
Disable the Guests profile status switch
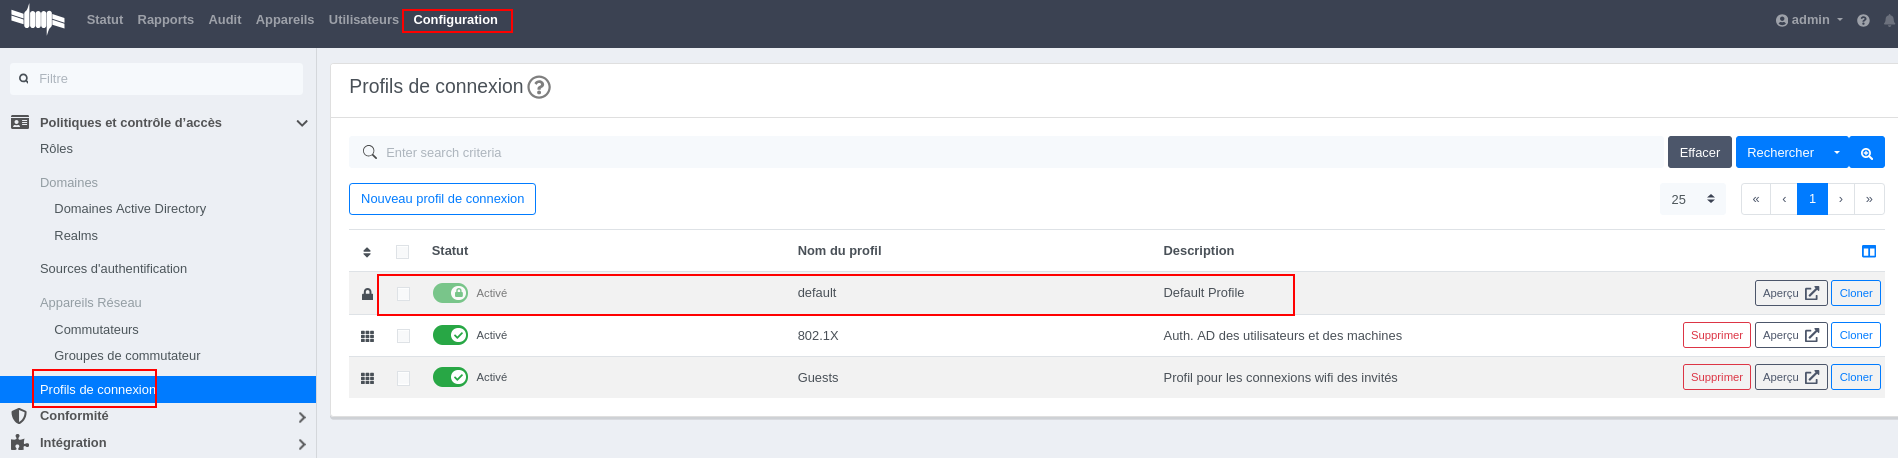click(x=450, y=377)
